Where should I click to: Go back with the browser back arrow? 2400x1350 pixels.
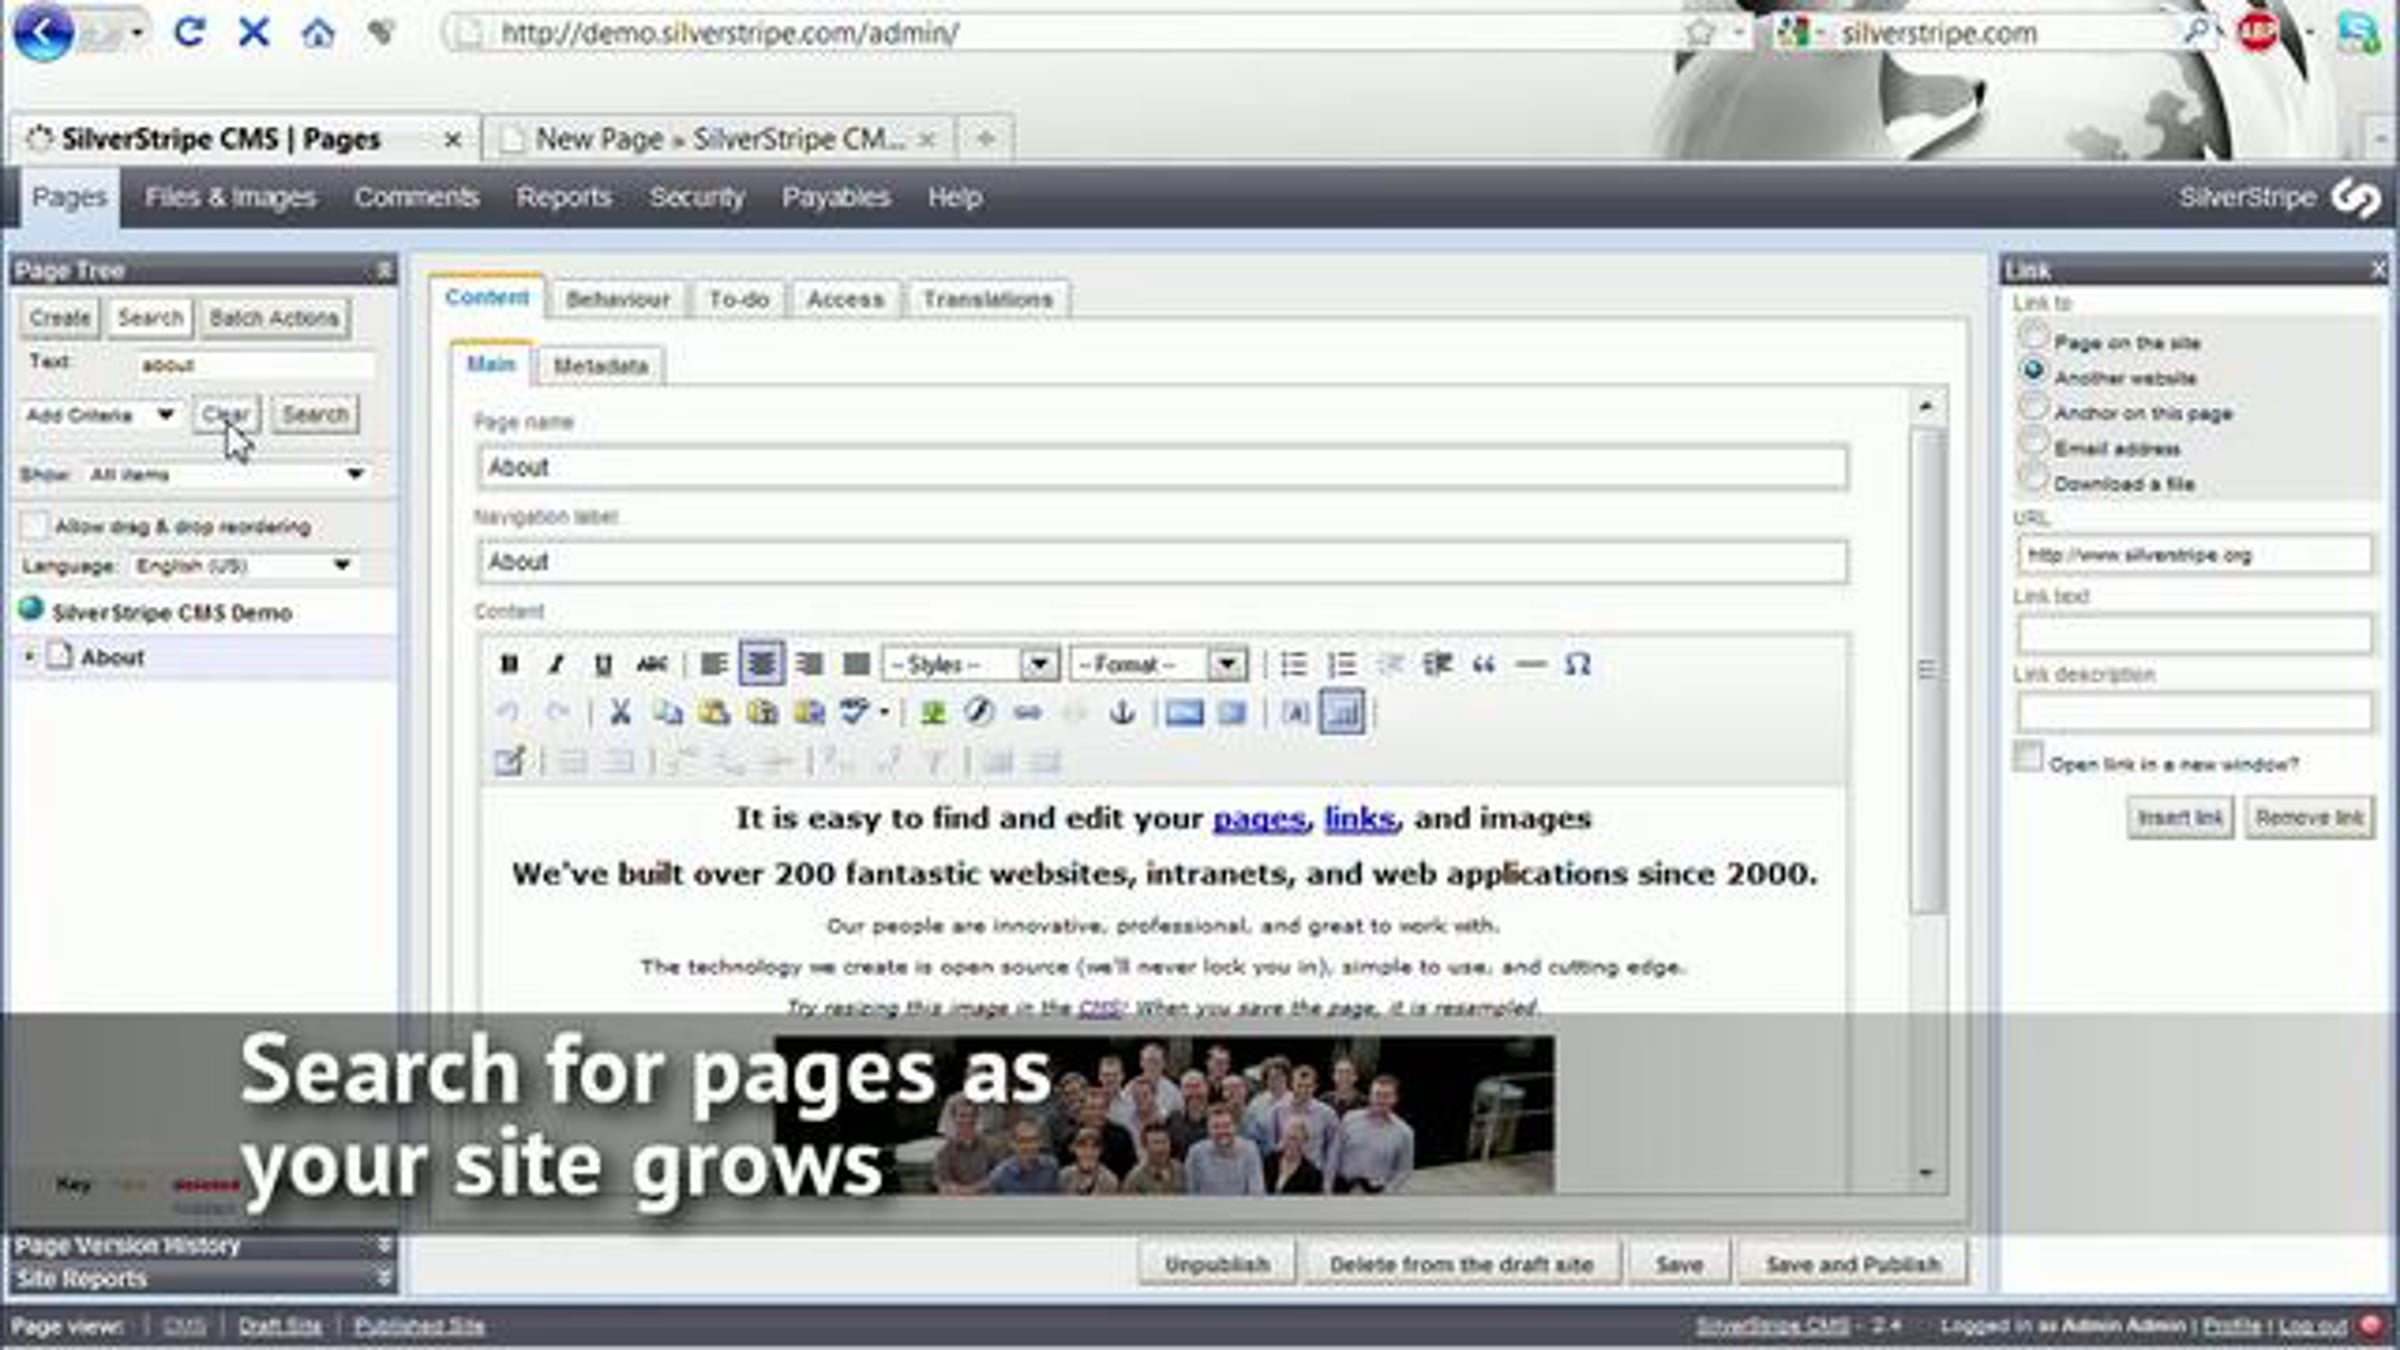coord(43,32)
